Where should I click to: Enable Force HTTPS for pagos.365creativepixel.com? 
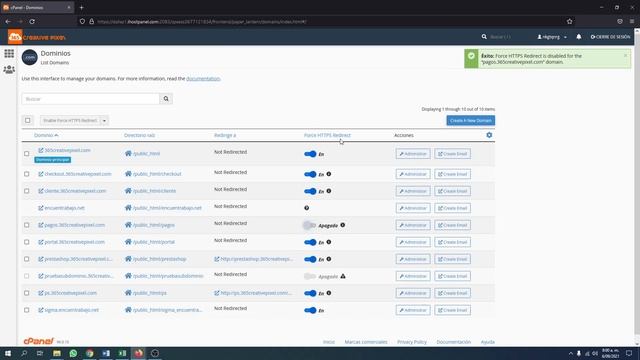[309, 225]
